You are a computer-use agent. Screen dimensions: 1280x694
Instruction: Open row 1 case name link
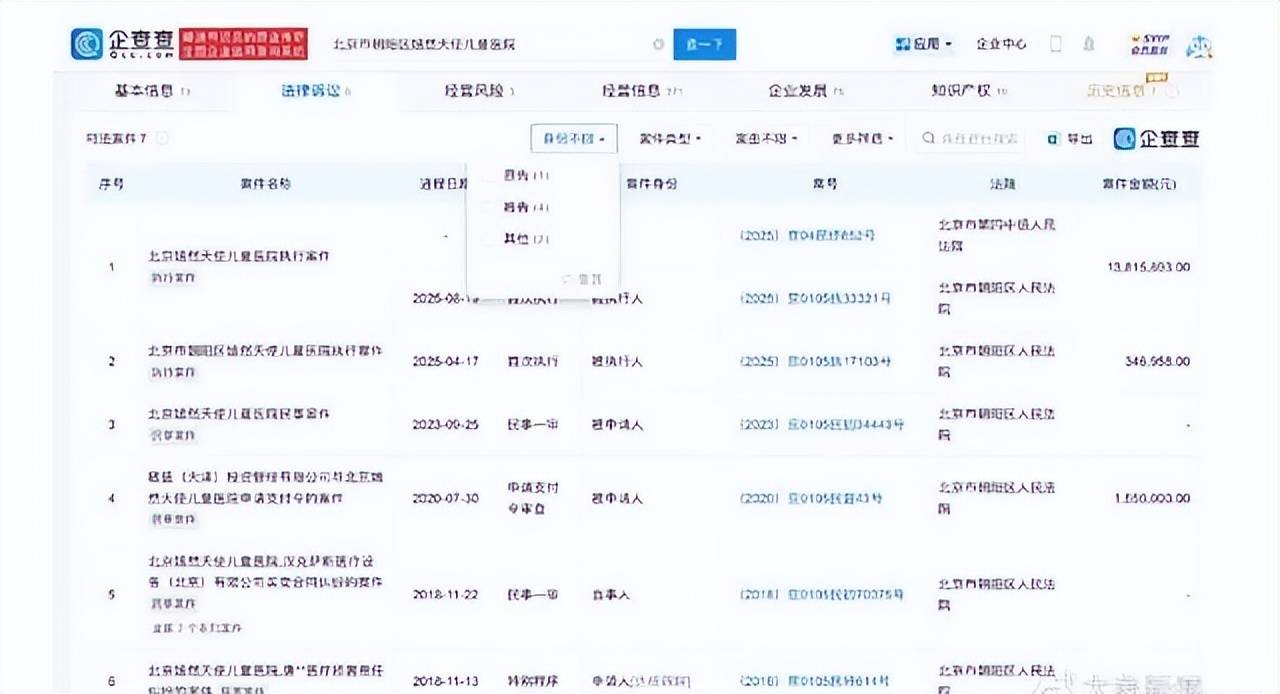tap(239, 256)
